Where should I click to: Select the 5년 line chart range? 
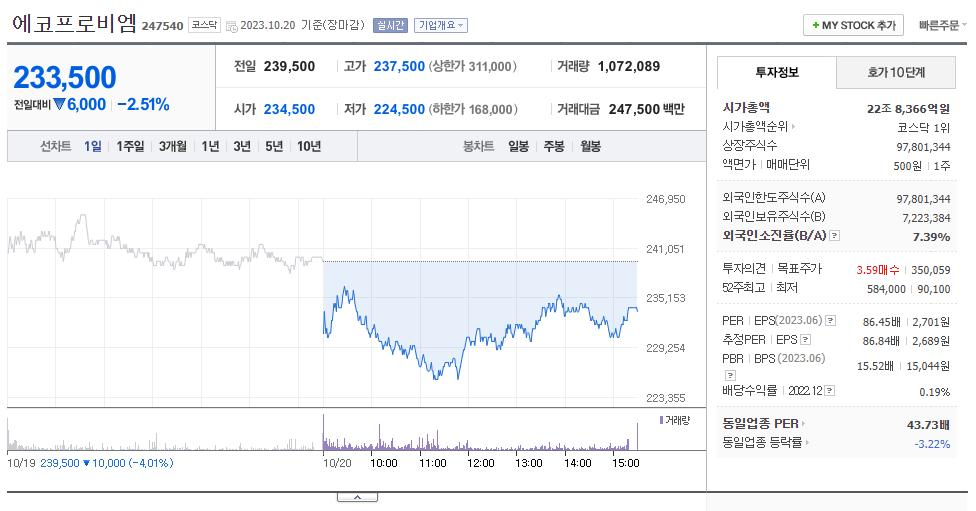click(274, 146)
